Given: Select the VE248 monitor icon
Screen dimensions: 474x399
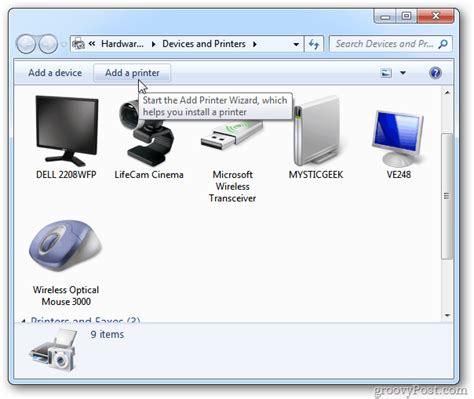Looking at the screenshot, I should [398, 138].
